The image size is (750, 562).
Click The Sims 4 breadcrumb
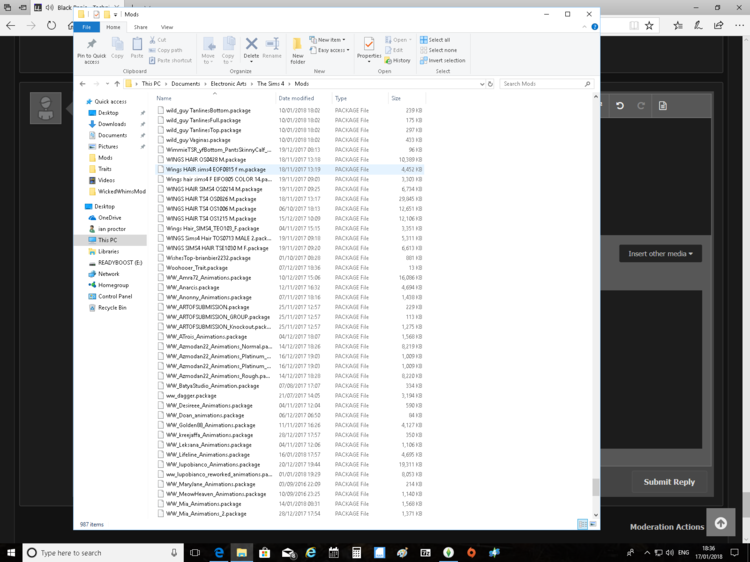(271, 84)
